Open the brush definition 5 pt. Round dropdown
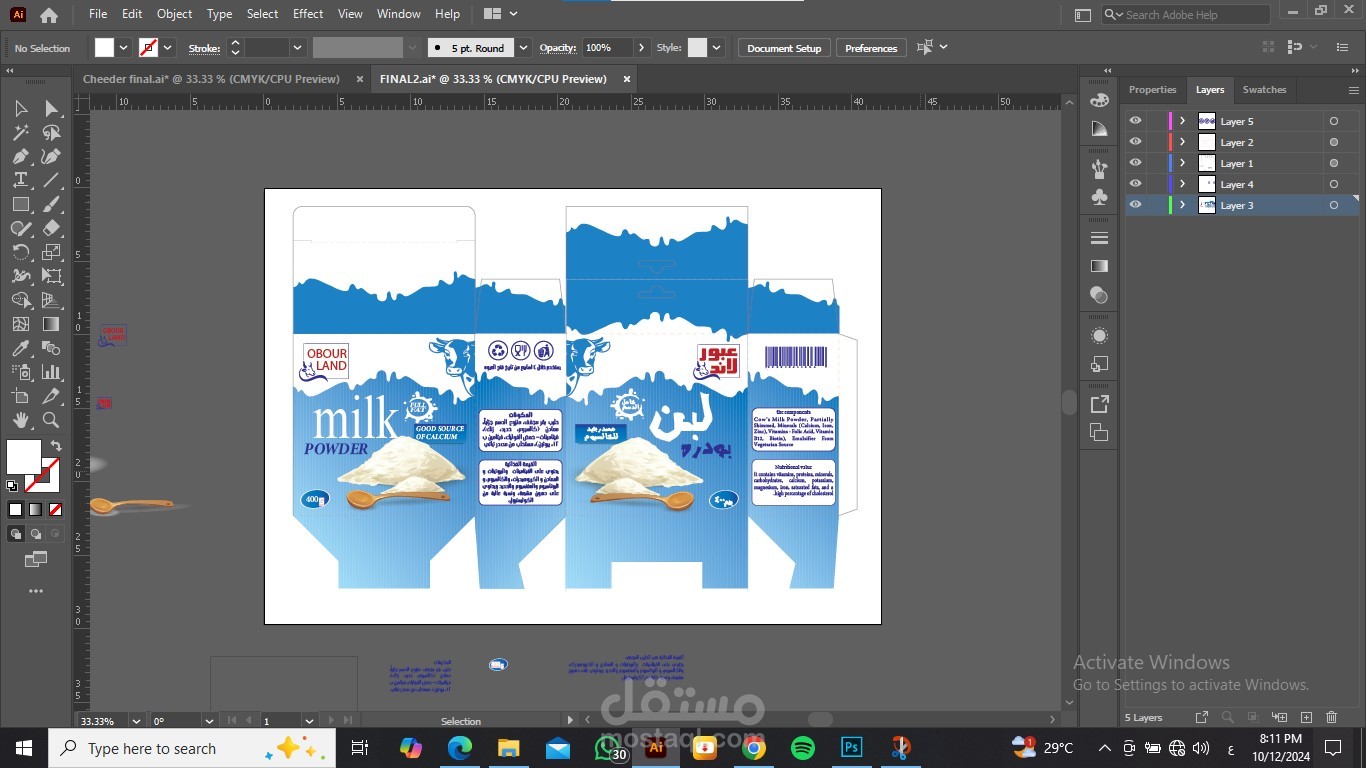The height and width of the screenshot is (768, 1366). (523, 48)
